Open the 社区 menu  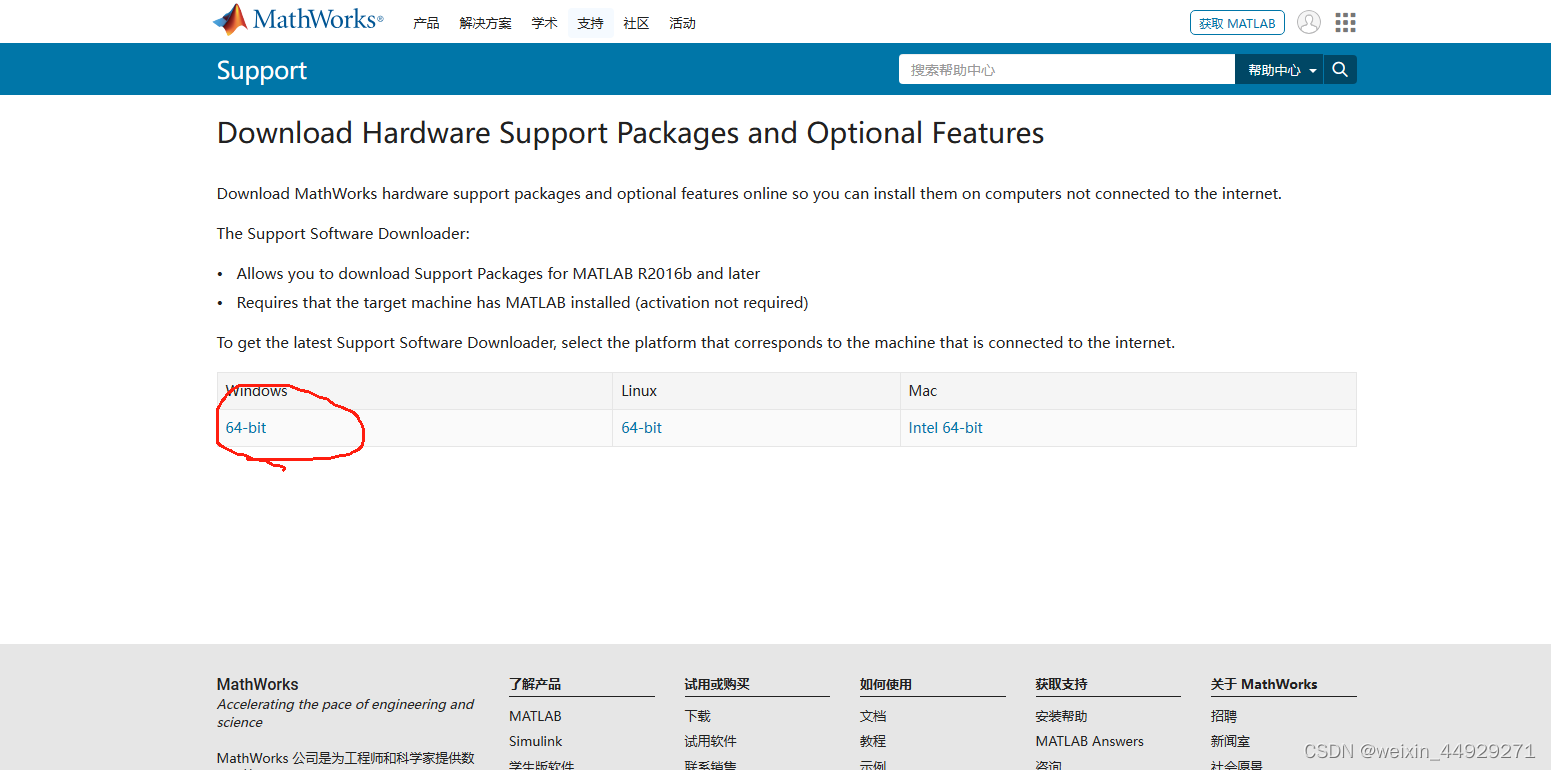pyautogui.click(x=636, y=23)
